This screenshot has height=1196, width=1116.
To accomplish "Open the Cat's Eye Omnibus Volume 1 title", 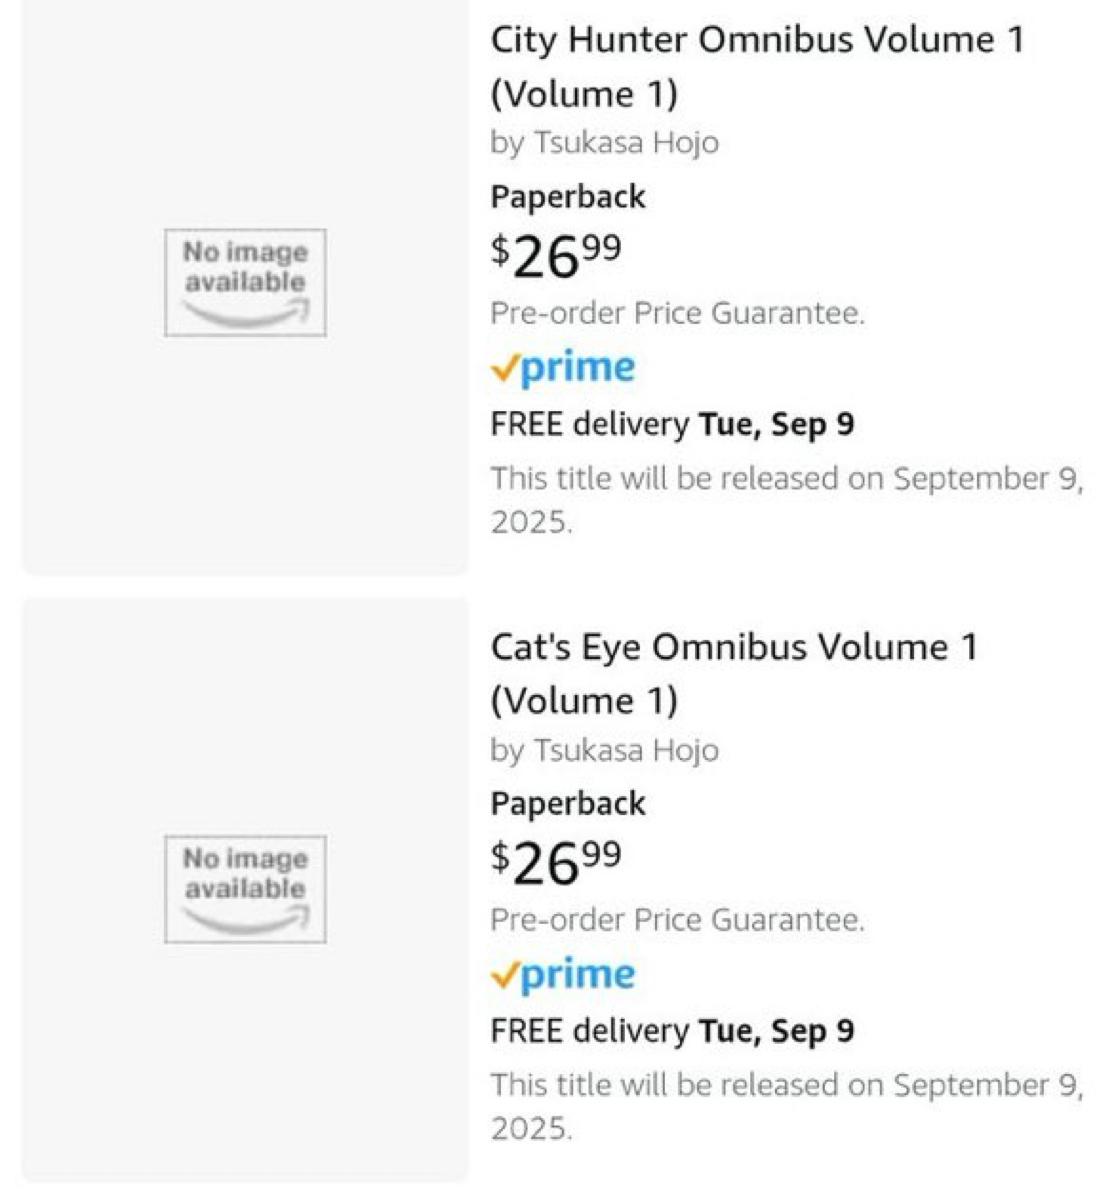I will 734,674.
